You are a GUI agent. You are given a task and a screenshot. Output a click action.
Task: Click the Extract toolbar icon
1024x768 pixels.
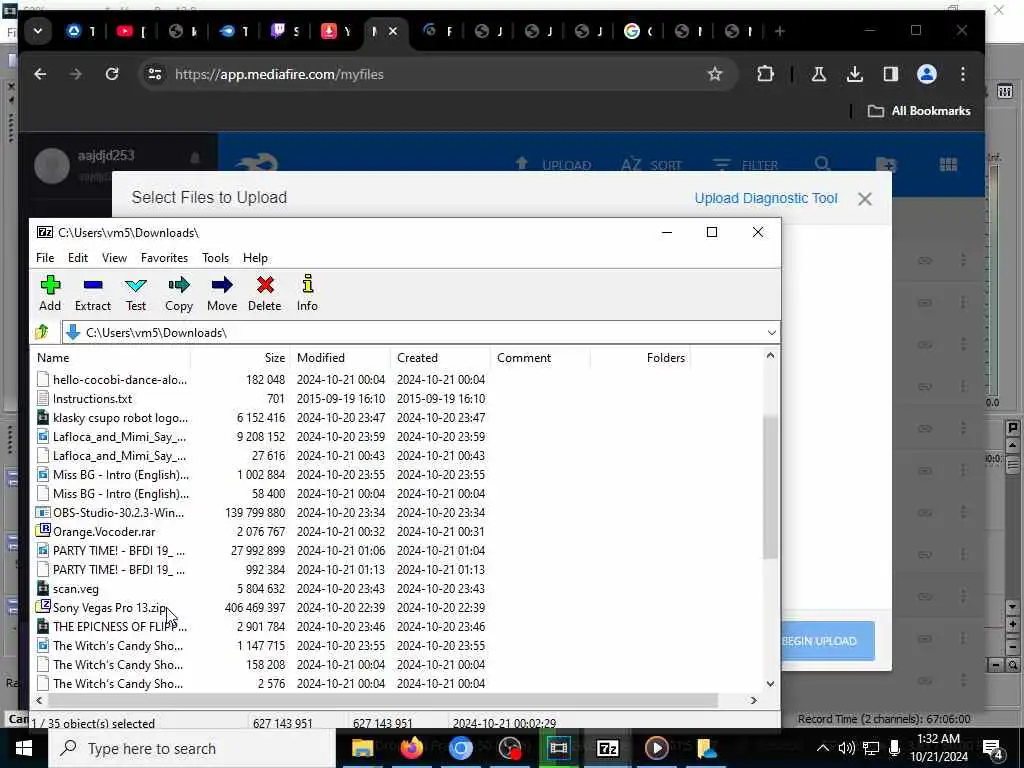point(93,293)
